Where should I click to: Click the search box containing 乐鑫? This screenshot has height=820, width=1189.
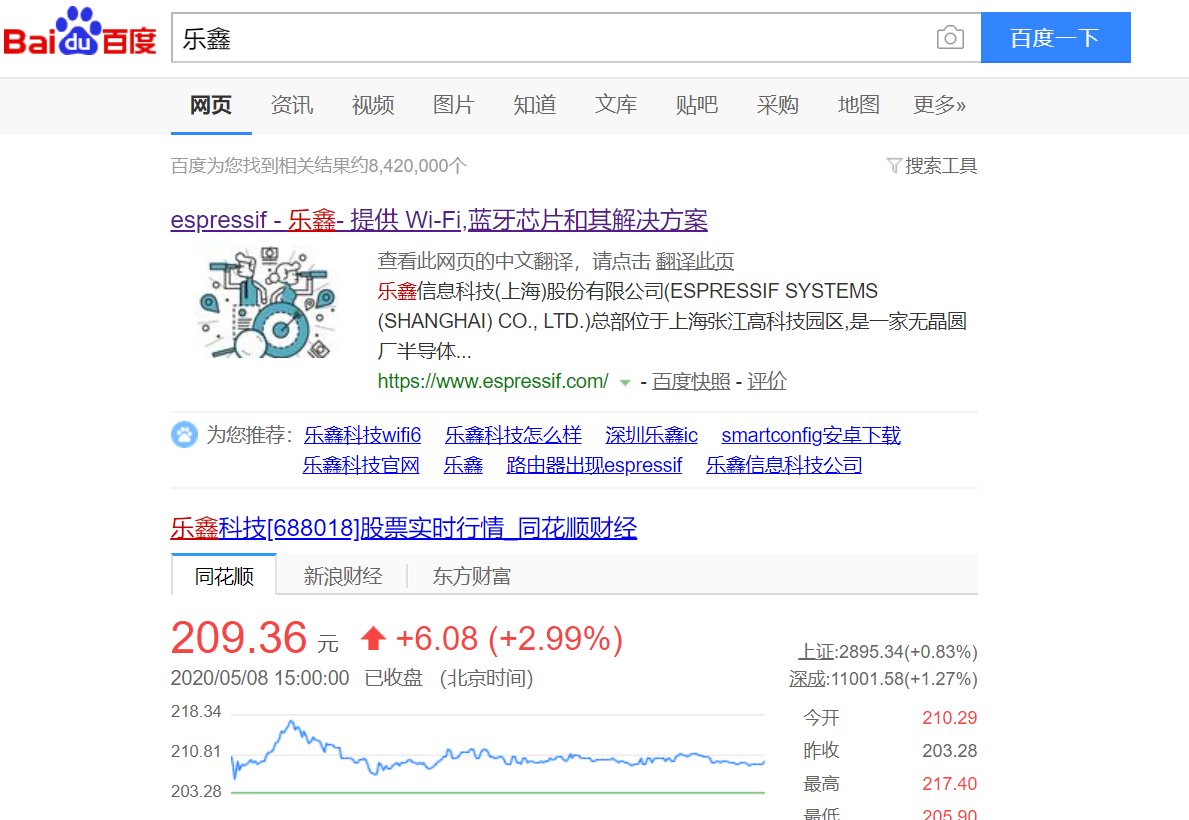coord(576,38)
